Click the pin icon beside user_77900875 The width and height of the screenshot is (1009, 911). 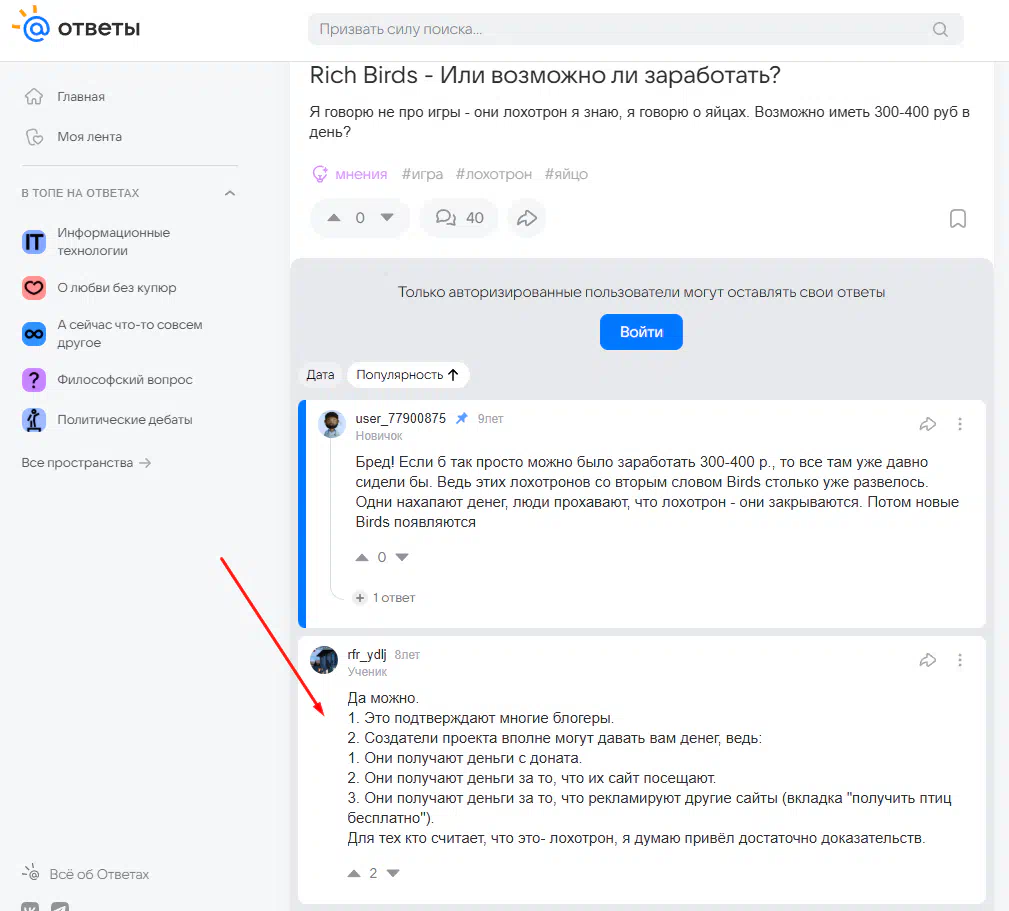coord(461,418)
